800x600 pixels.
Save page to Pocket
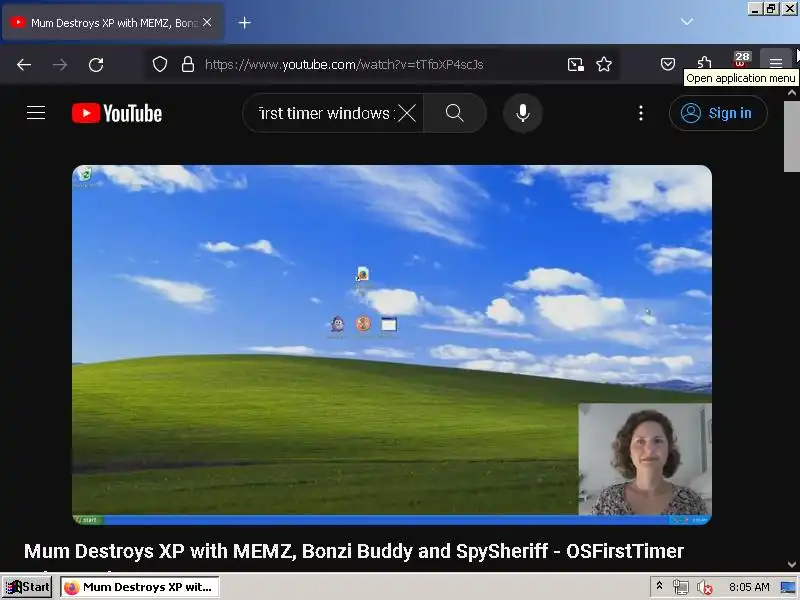pyautogui.click(x=668, y=64)
